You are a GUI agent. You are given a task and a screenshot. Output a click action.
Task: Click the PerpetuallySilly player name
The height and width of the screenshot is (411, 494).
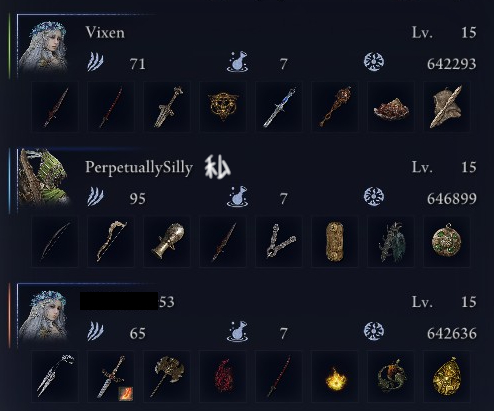pos(139,167)
